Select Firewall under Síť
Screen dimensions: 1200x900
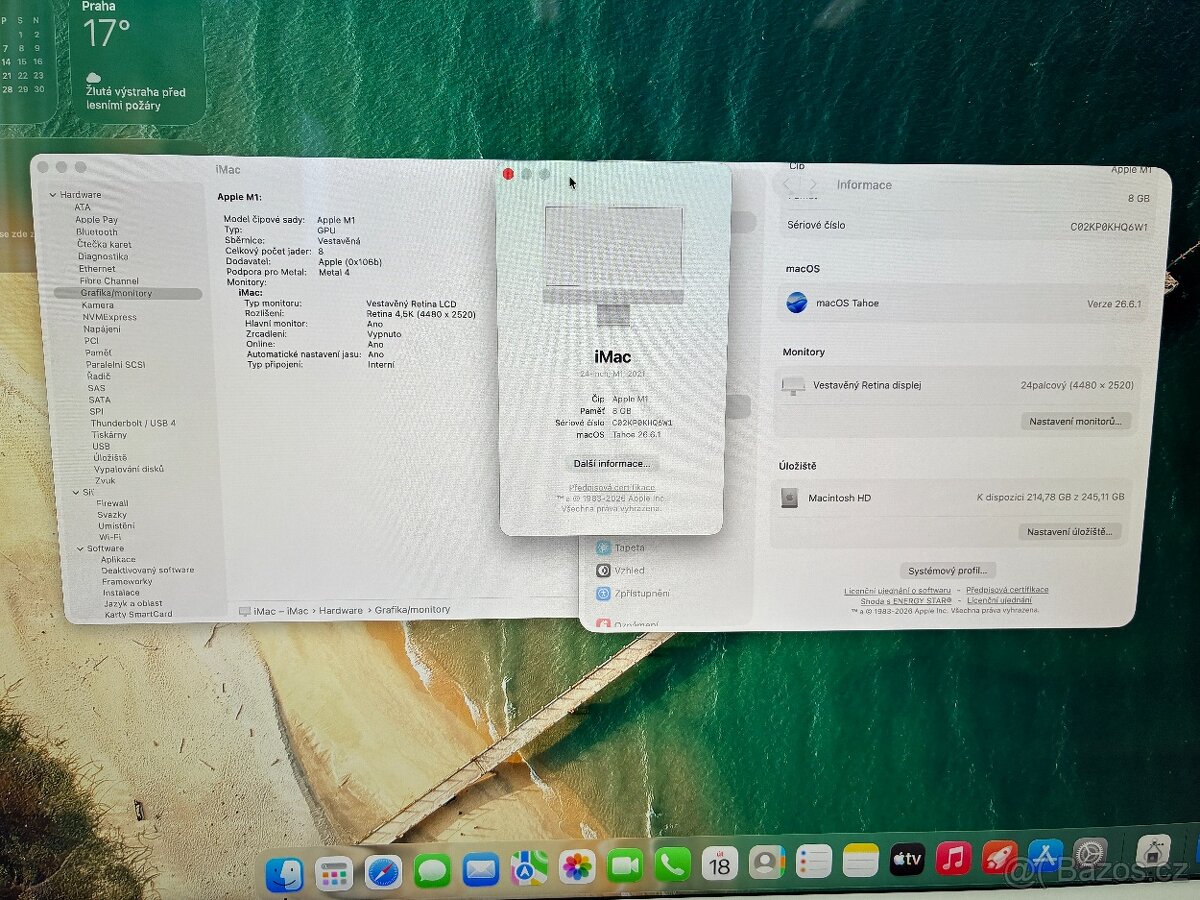112,503
